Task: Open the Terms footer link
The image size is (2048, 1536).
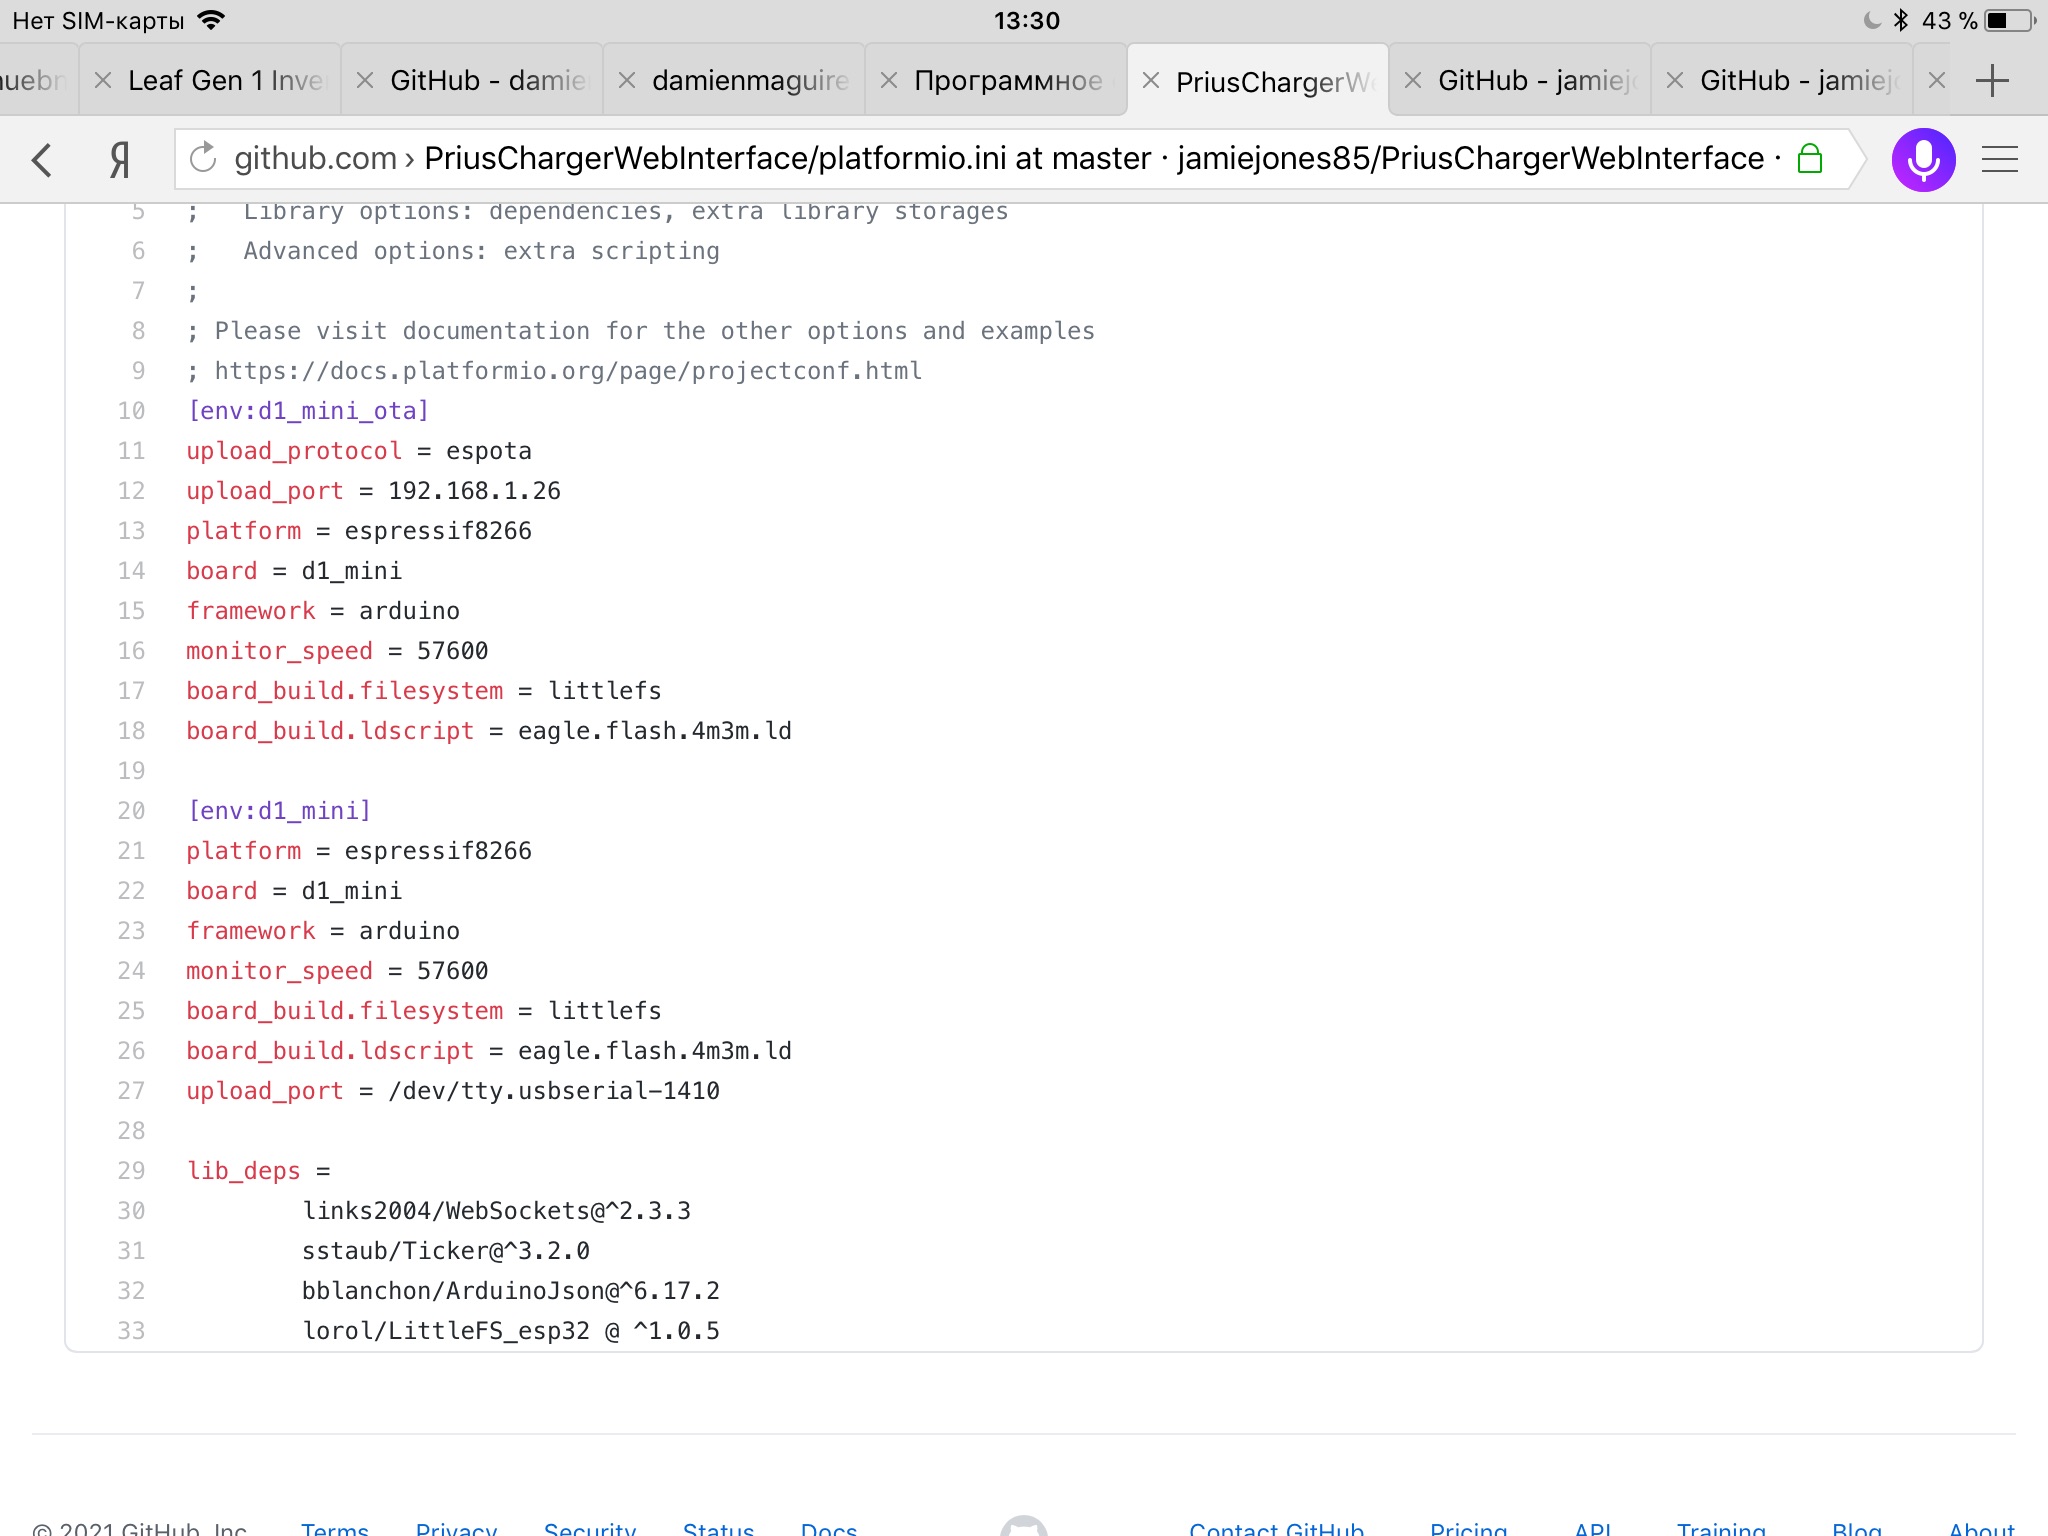Action: (335, 1528)
